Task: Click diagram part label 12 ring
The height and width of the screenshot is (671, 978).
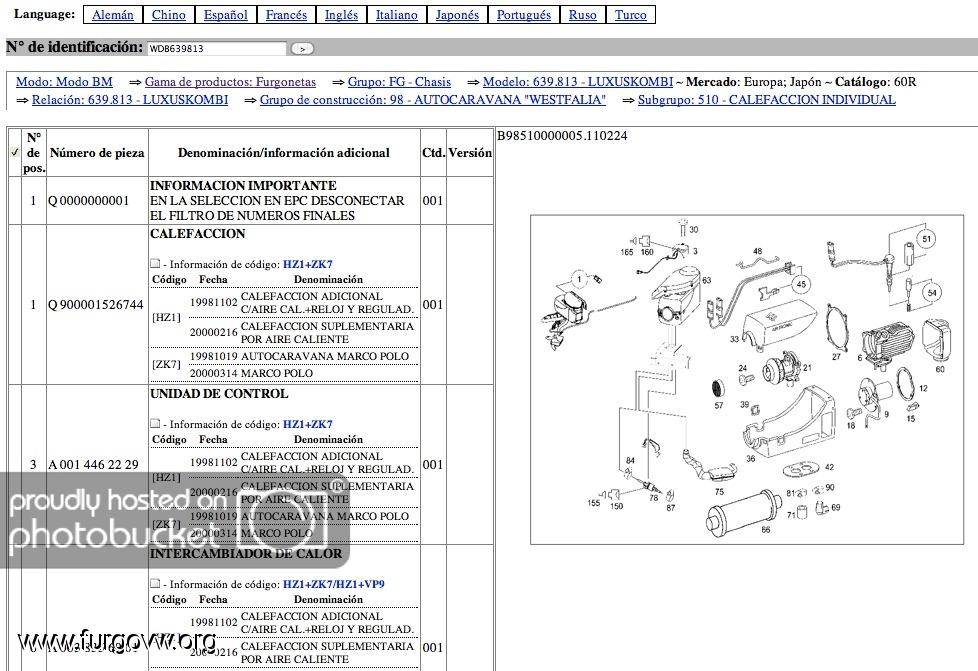Action: pyautogui.click(x=923, y=389)
